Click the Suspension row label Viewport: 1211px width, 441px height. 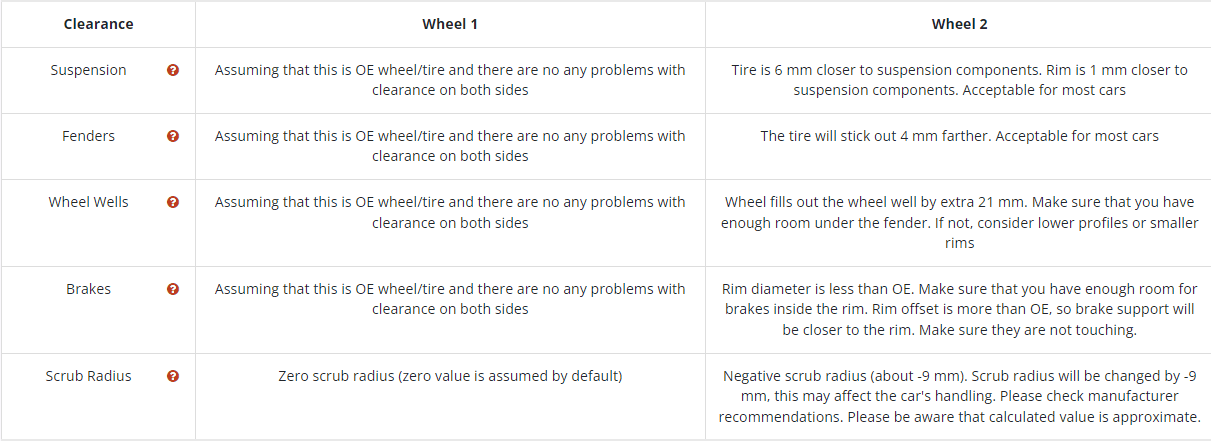(x=89, y=70)
